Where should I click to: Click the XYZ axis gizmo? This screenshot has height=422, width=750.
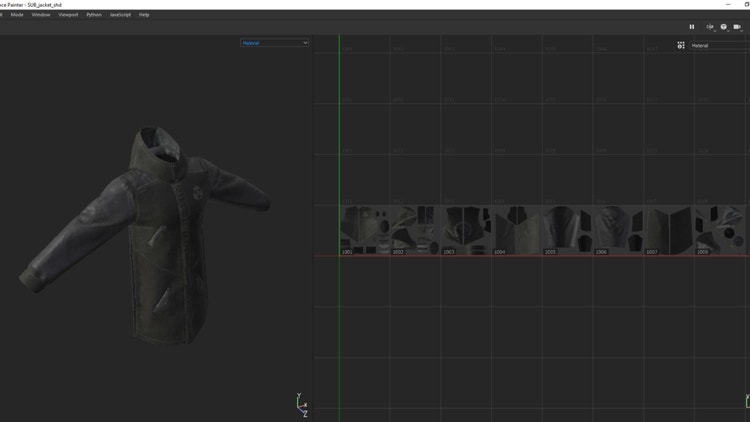point(301,405)
